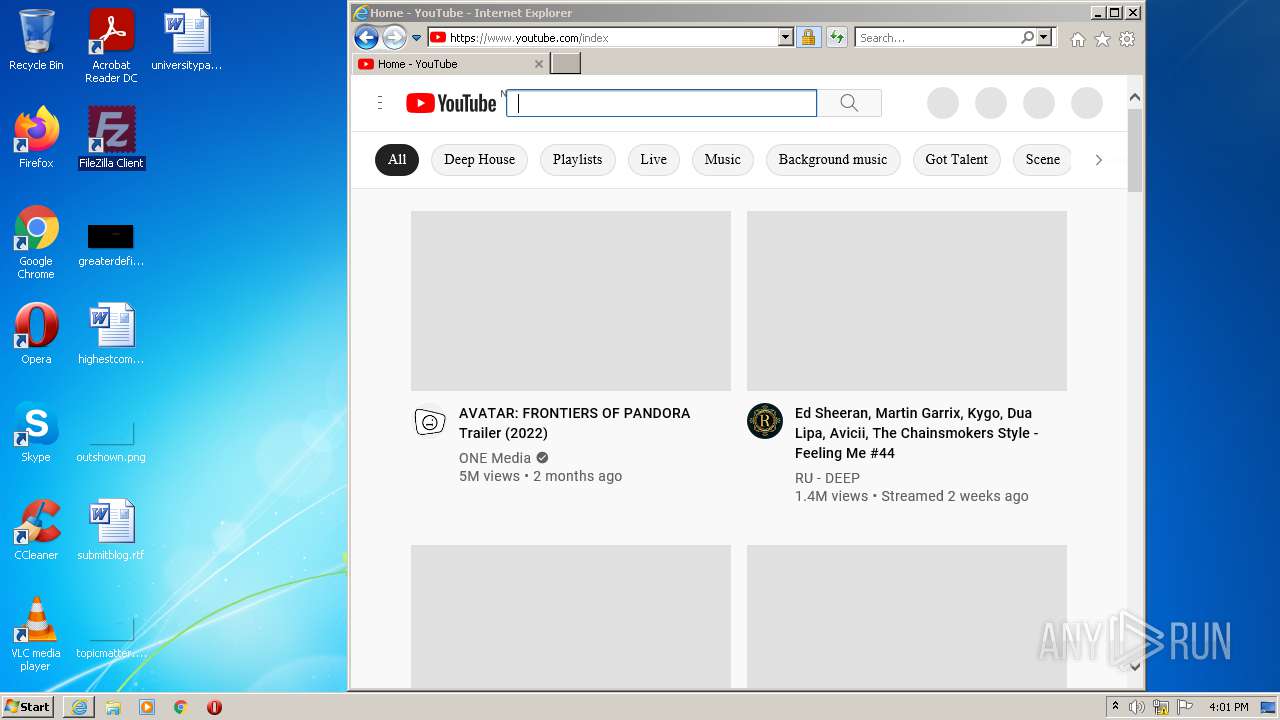Click Opera taskbar icon
The height and width of the screenshot is (720, 1280).
[214, 707]
